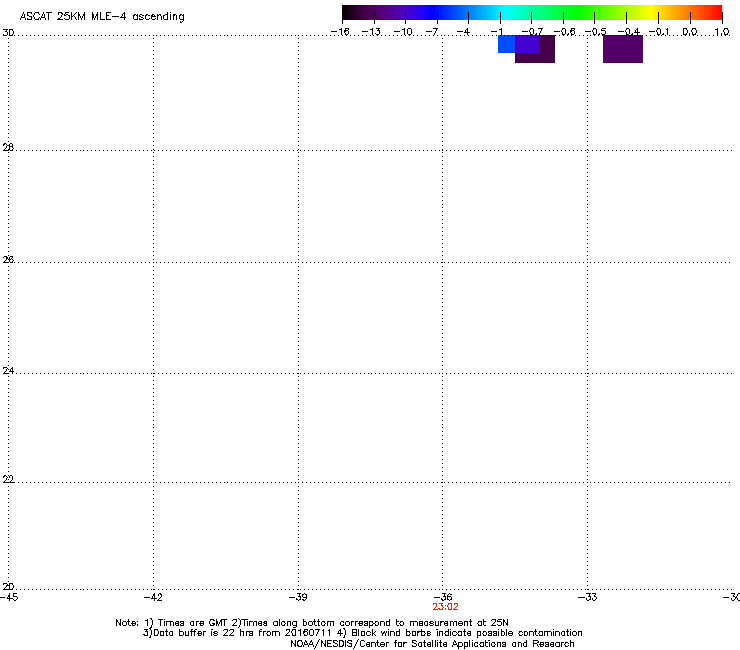The width and height of the screenshot is (740, 650).
Task: Click the longitude label '-45'
Action: coord(9,597)
